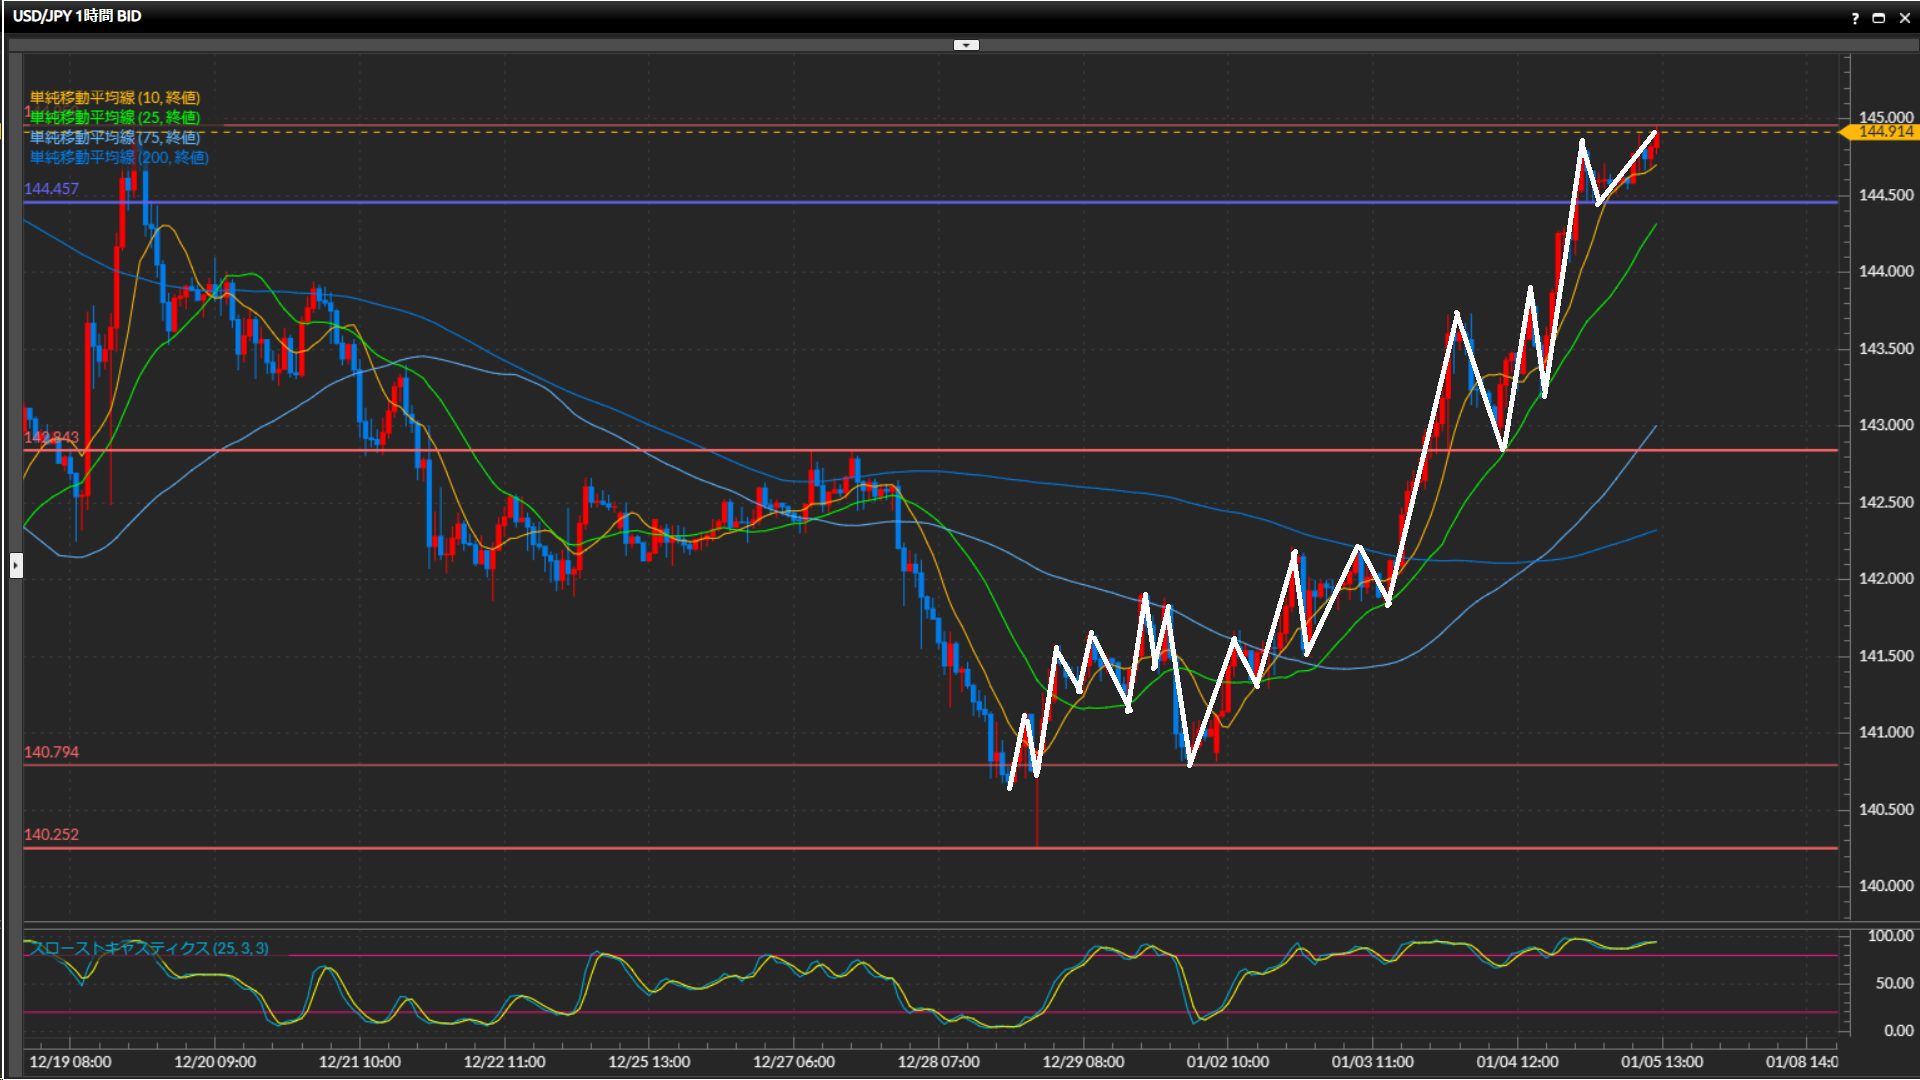Click the 01/05 13:00 time axis label
This screenshot has width=1920, height=1080.
(1661, 1062)
